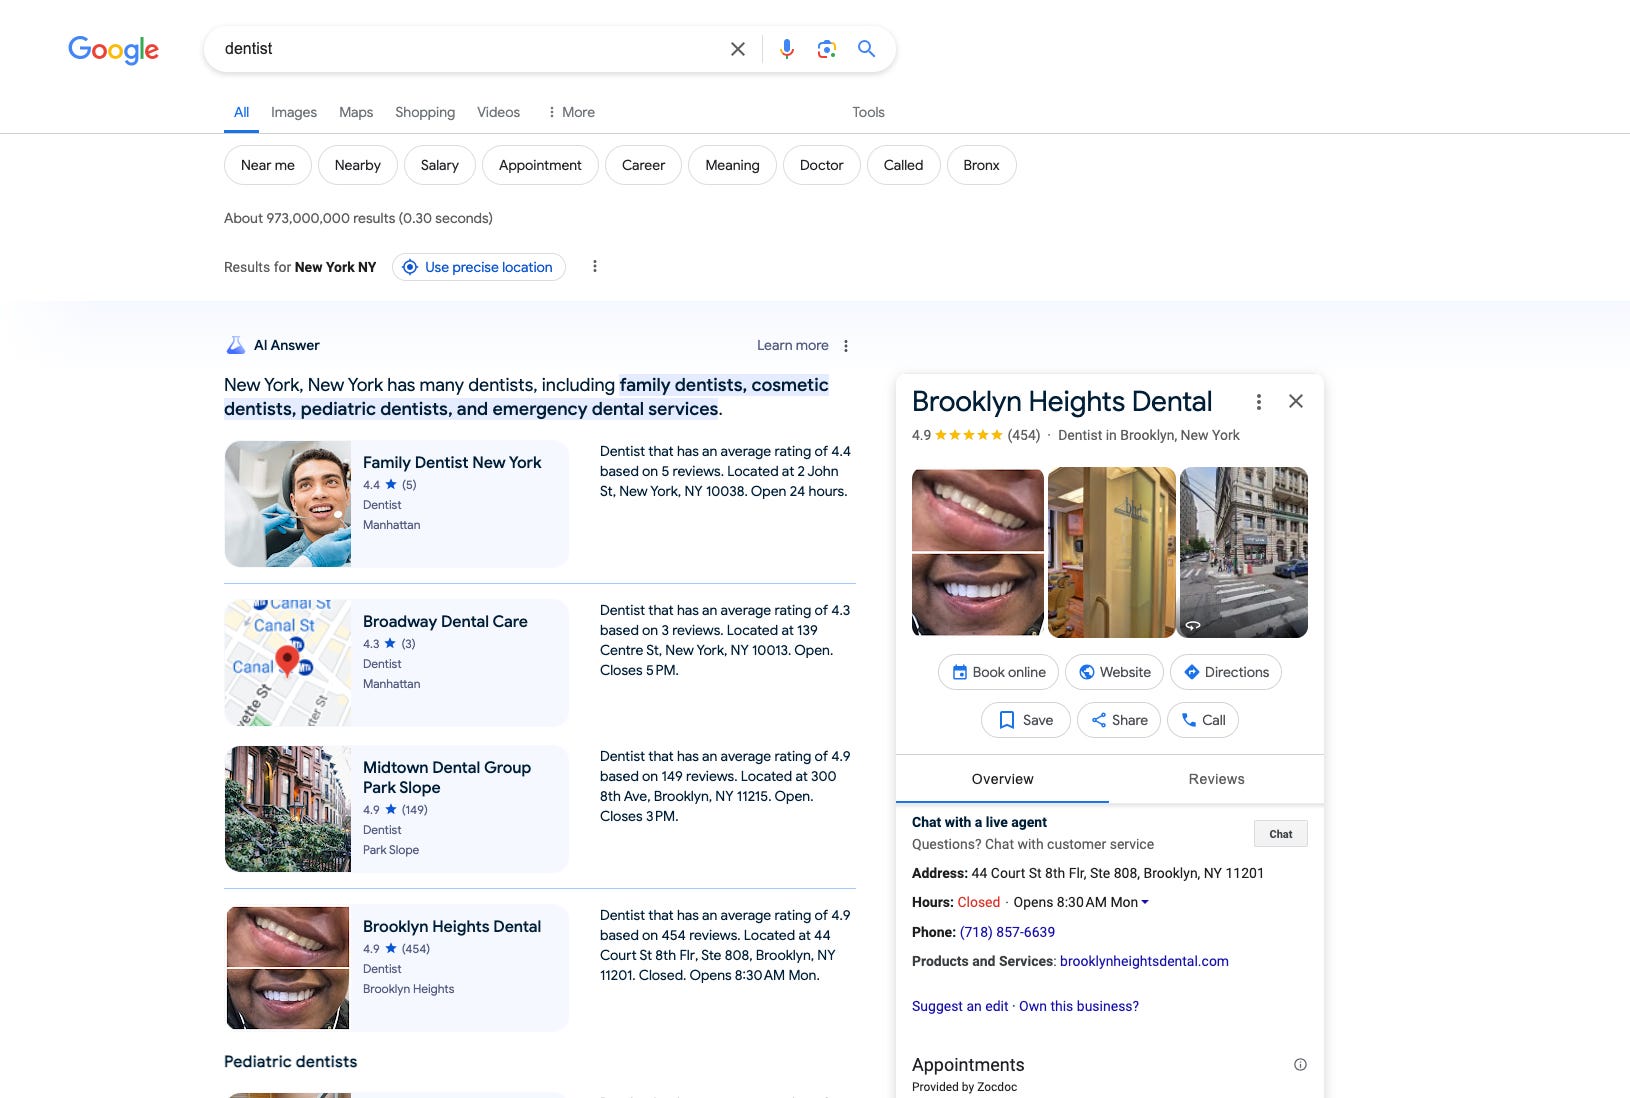Select the Bronx suggestion chip
The image size is (1630, 1098).
click(x=981, y=165)
